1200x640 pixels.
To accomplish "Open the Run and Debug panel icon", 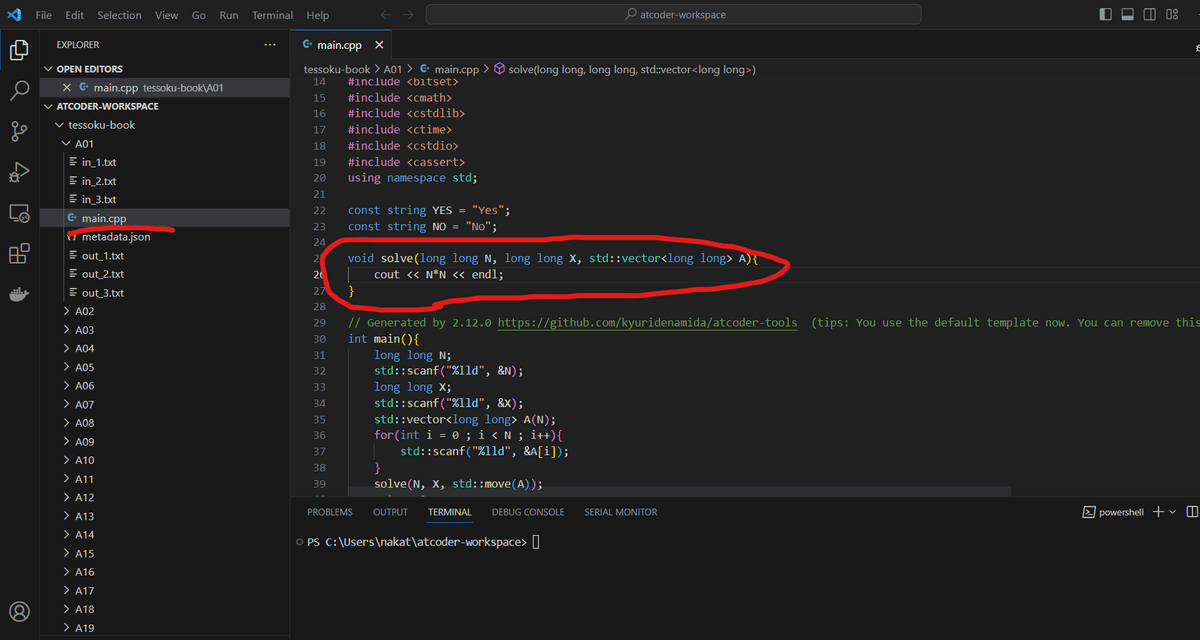I will [18, 172].
